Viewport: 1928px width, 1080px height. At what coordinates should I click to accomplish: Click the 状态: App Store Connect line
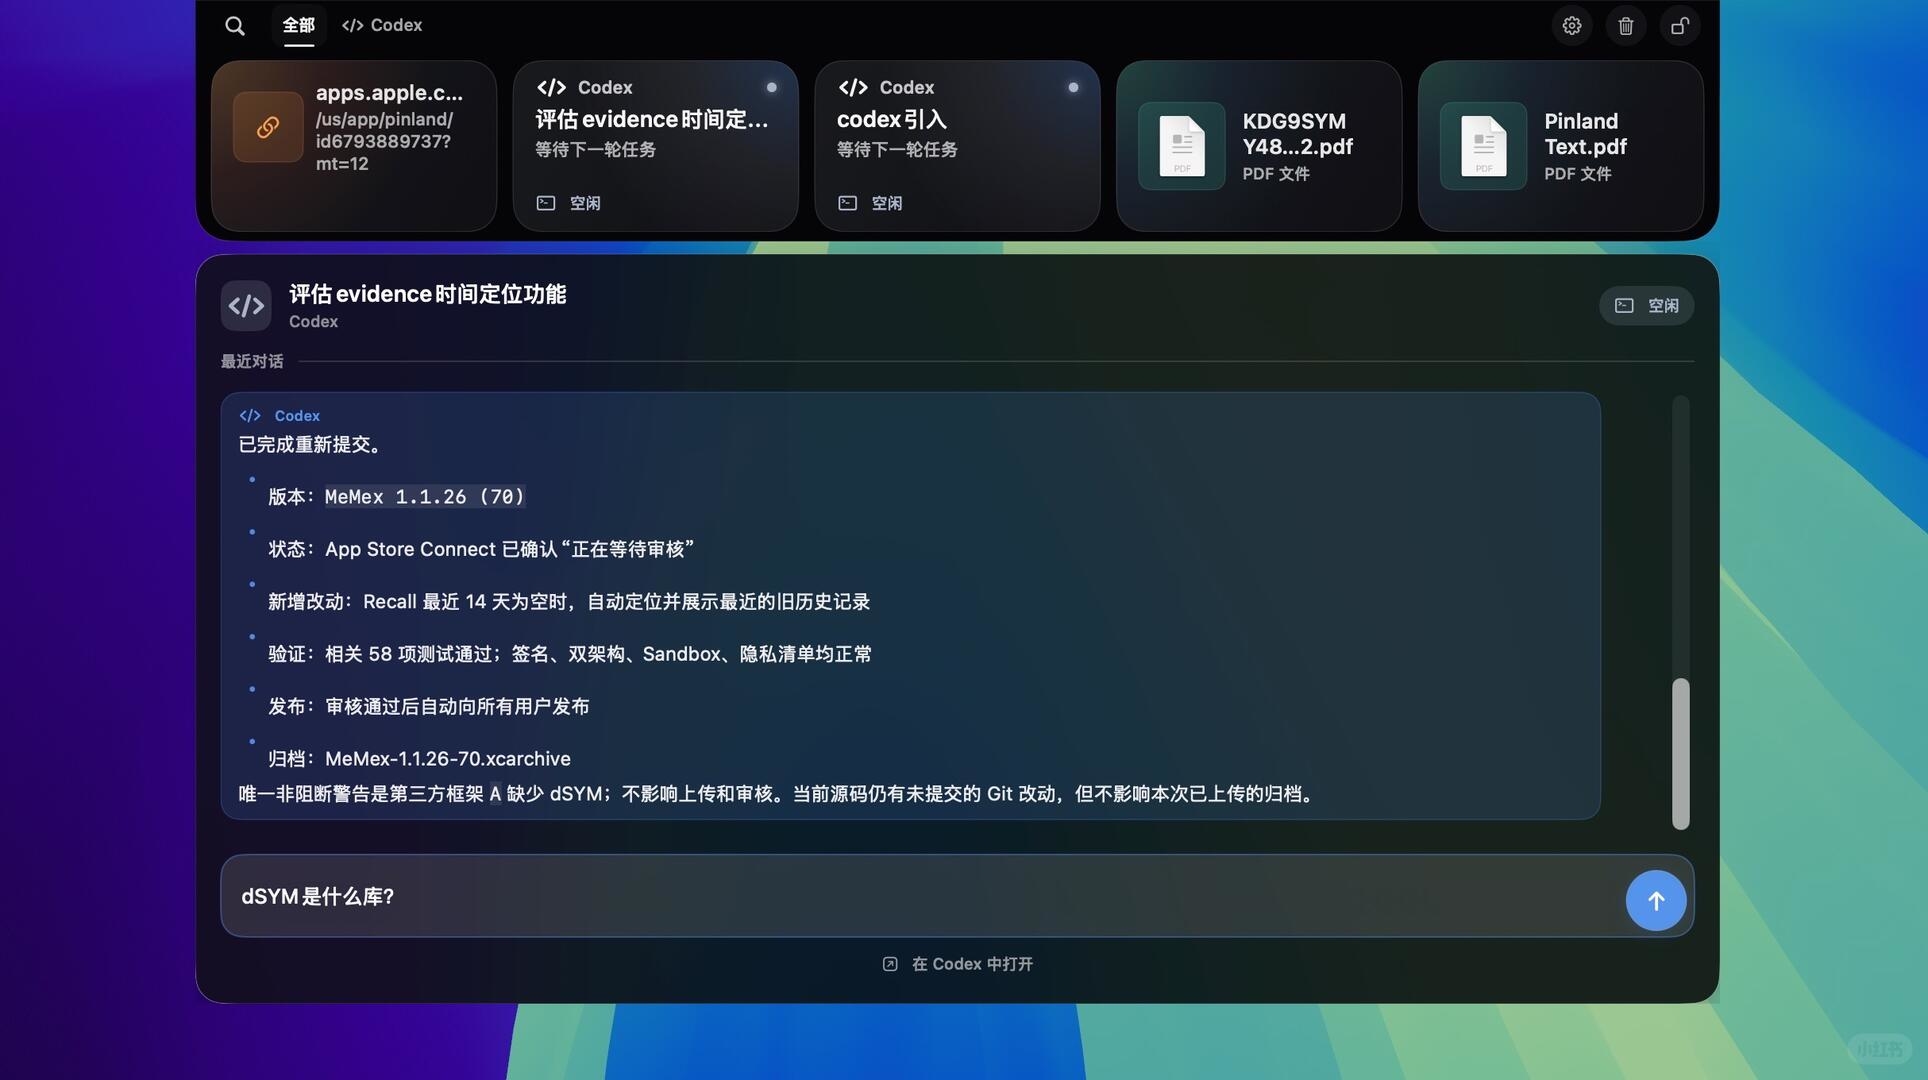(x=481, y=549)
